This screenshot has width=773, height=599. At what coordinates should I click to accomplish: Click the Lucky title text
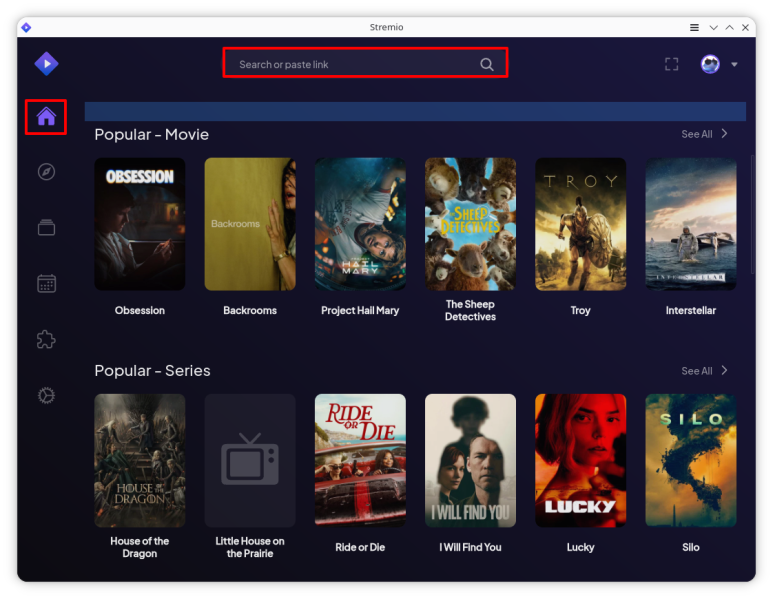pyautogui.click(x=581, y=547)
